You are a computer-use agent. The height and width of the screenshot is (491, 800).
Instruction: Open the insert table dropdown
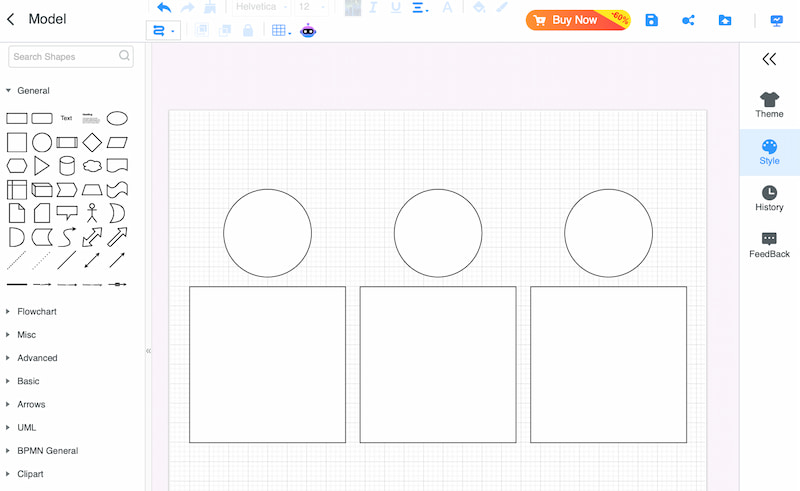[x=281, y=31]
